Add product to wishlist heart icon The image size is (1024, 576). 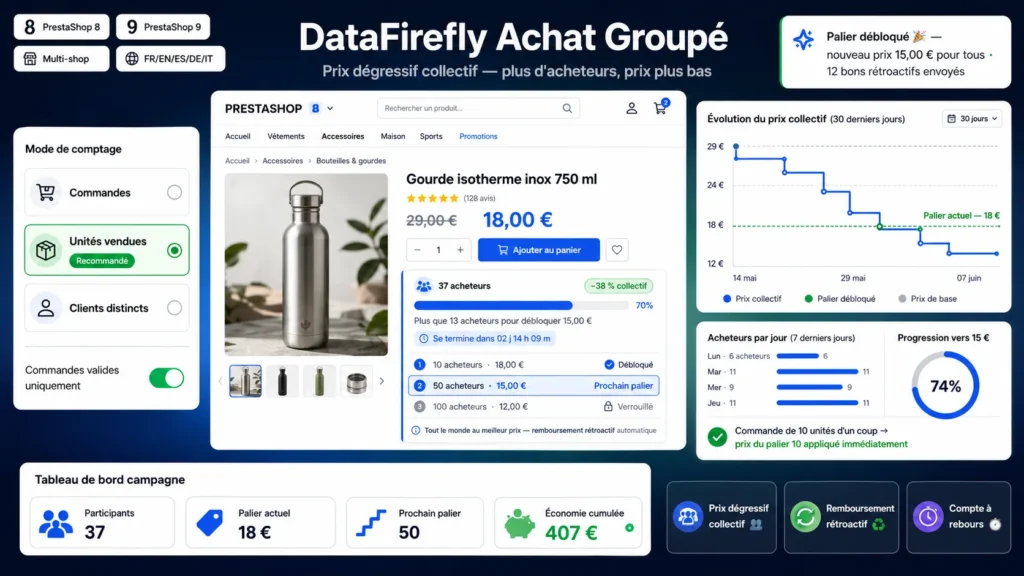(x=616, y=249)
